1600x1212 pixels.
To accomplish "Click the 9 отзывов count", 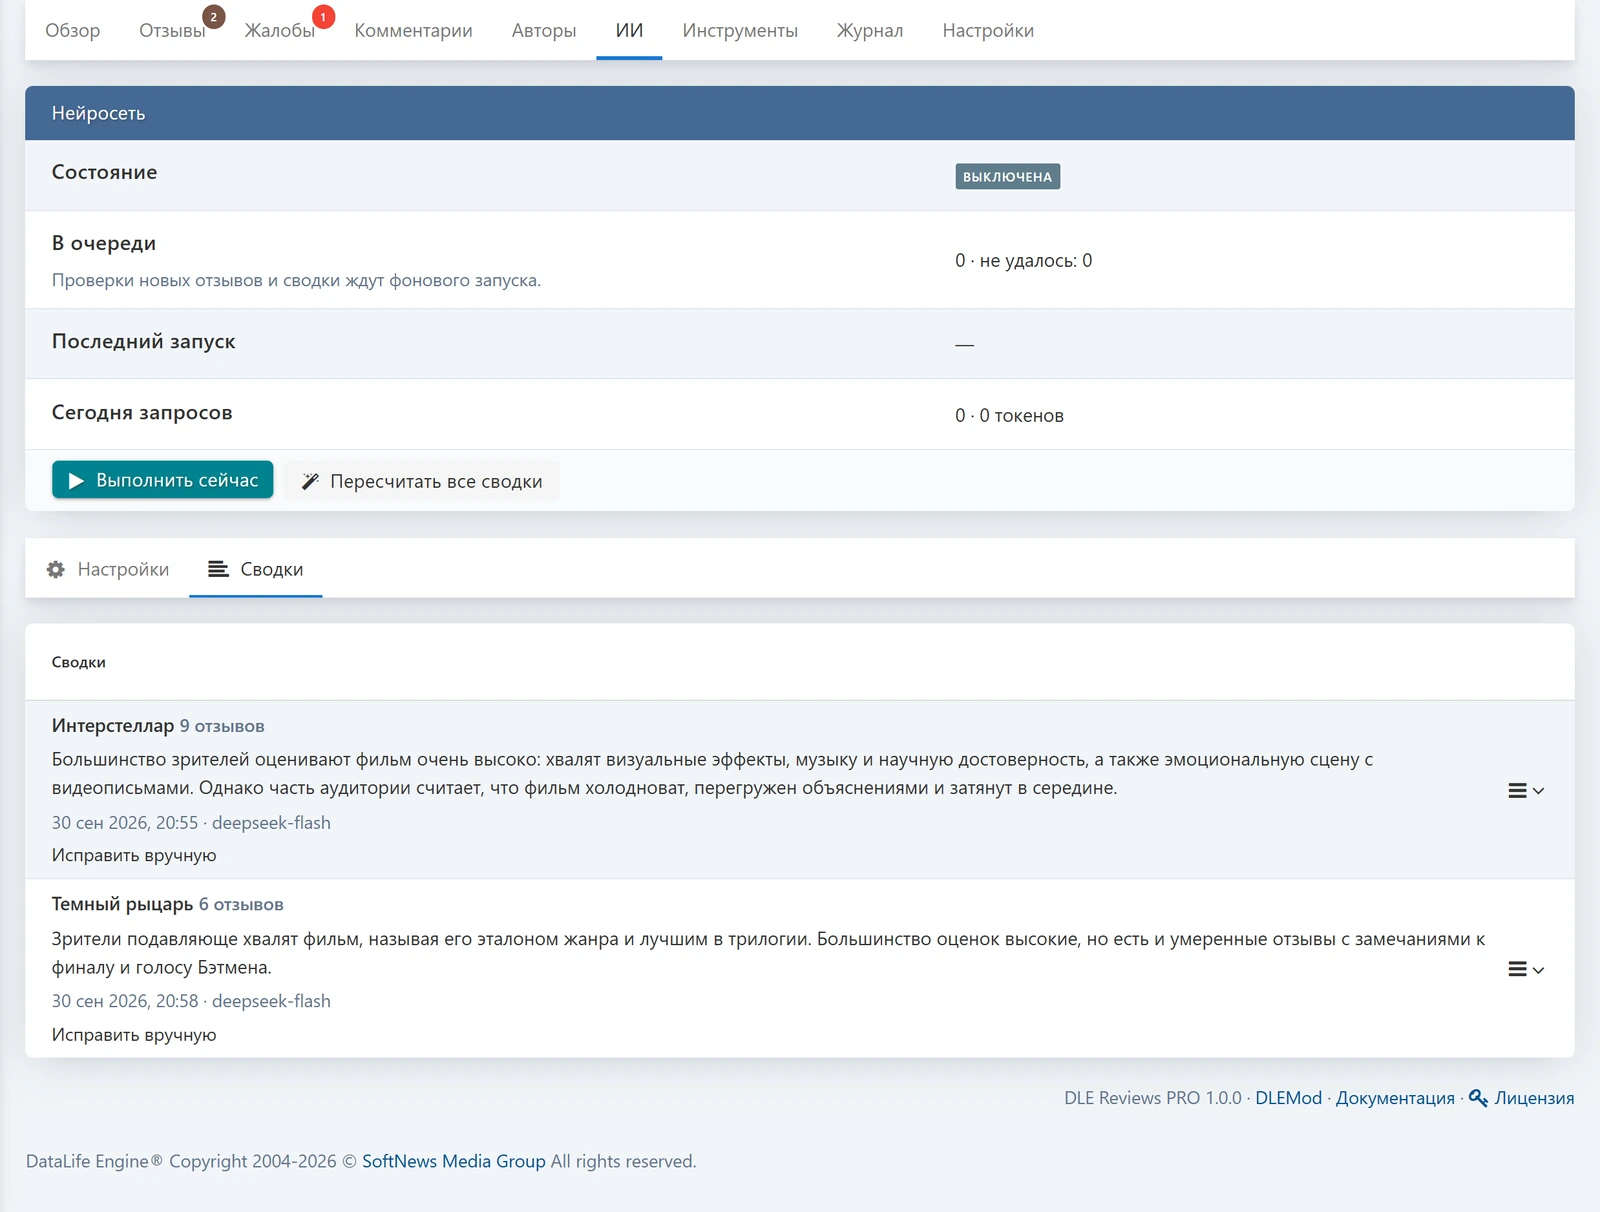I will point(222,726).
